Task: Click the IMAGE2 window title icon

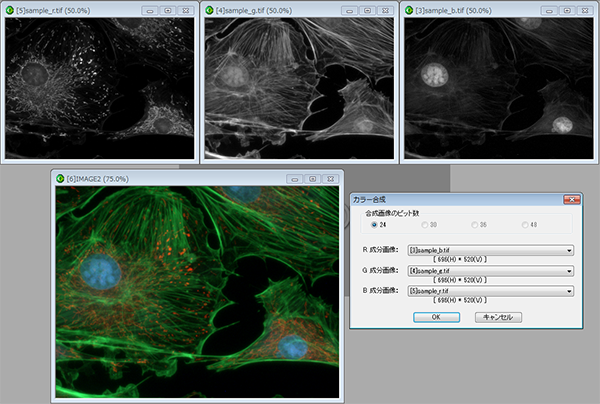Action: coord(59,178)
